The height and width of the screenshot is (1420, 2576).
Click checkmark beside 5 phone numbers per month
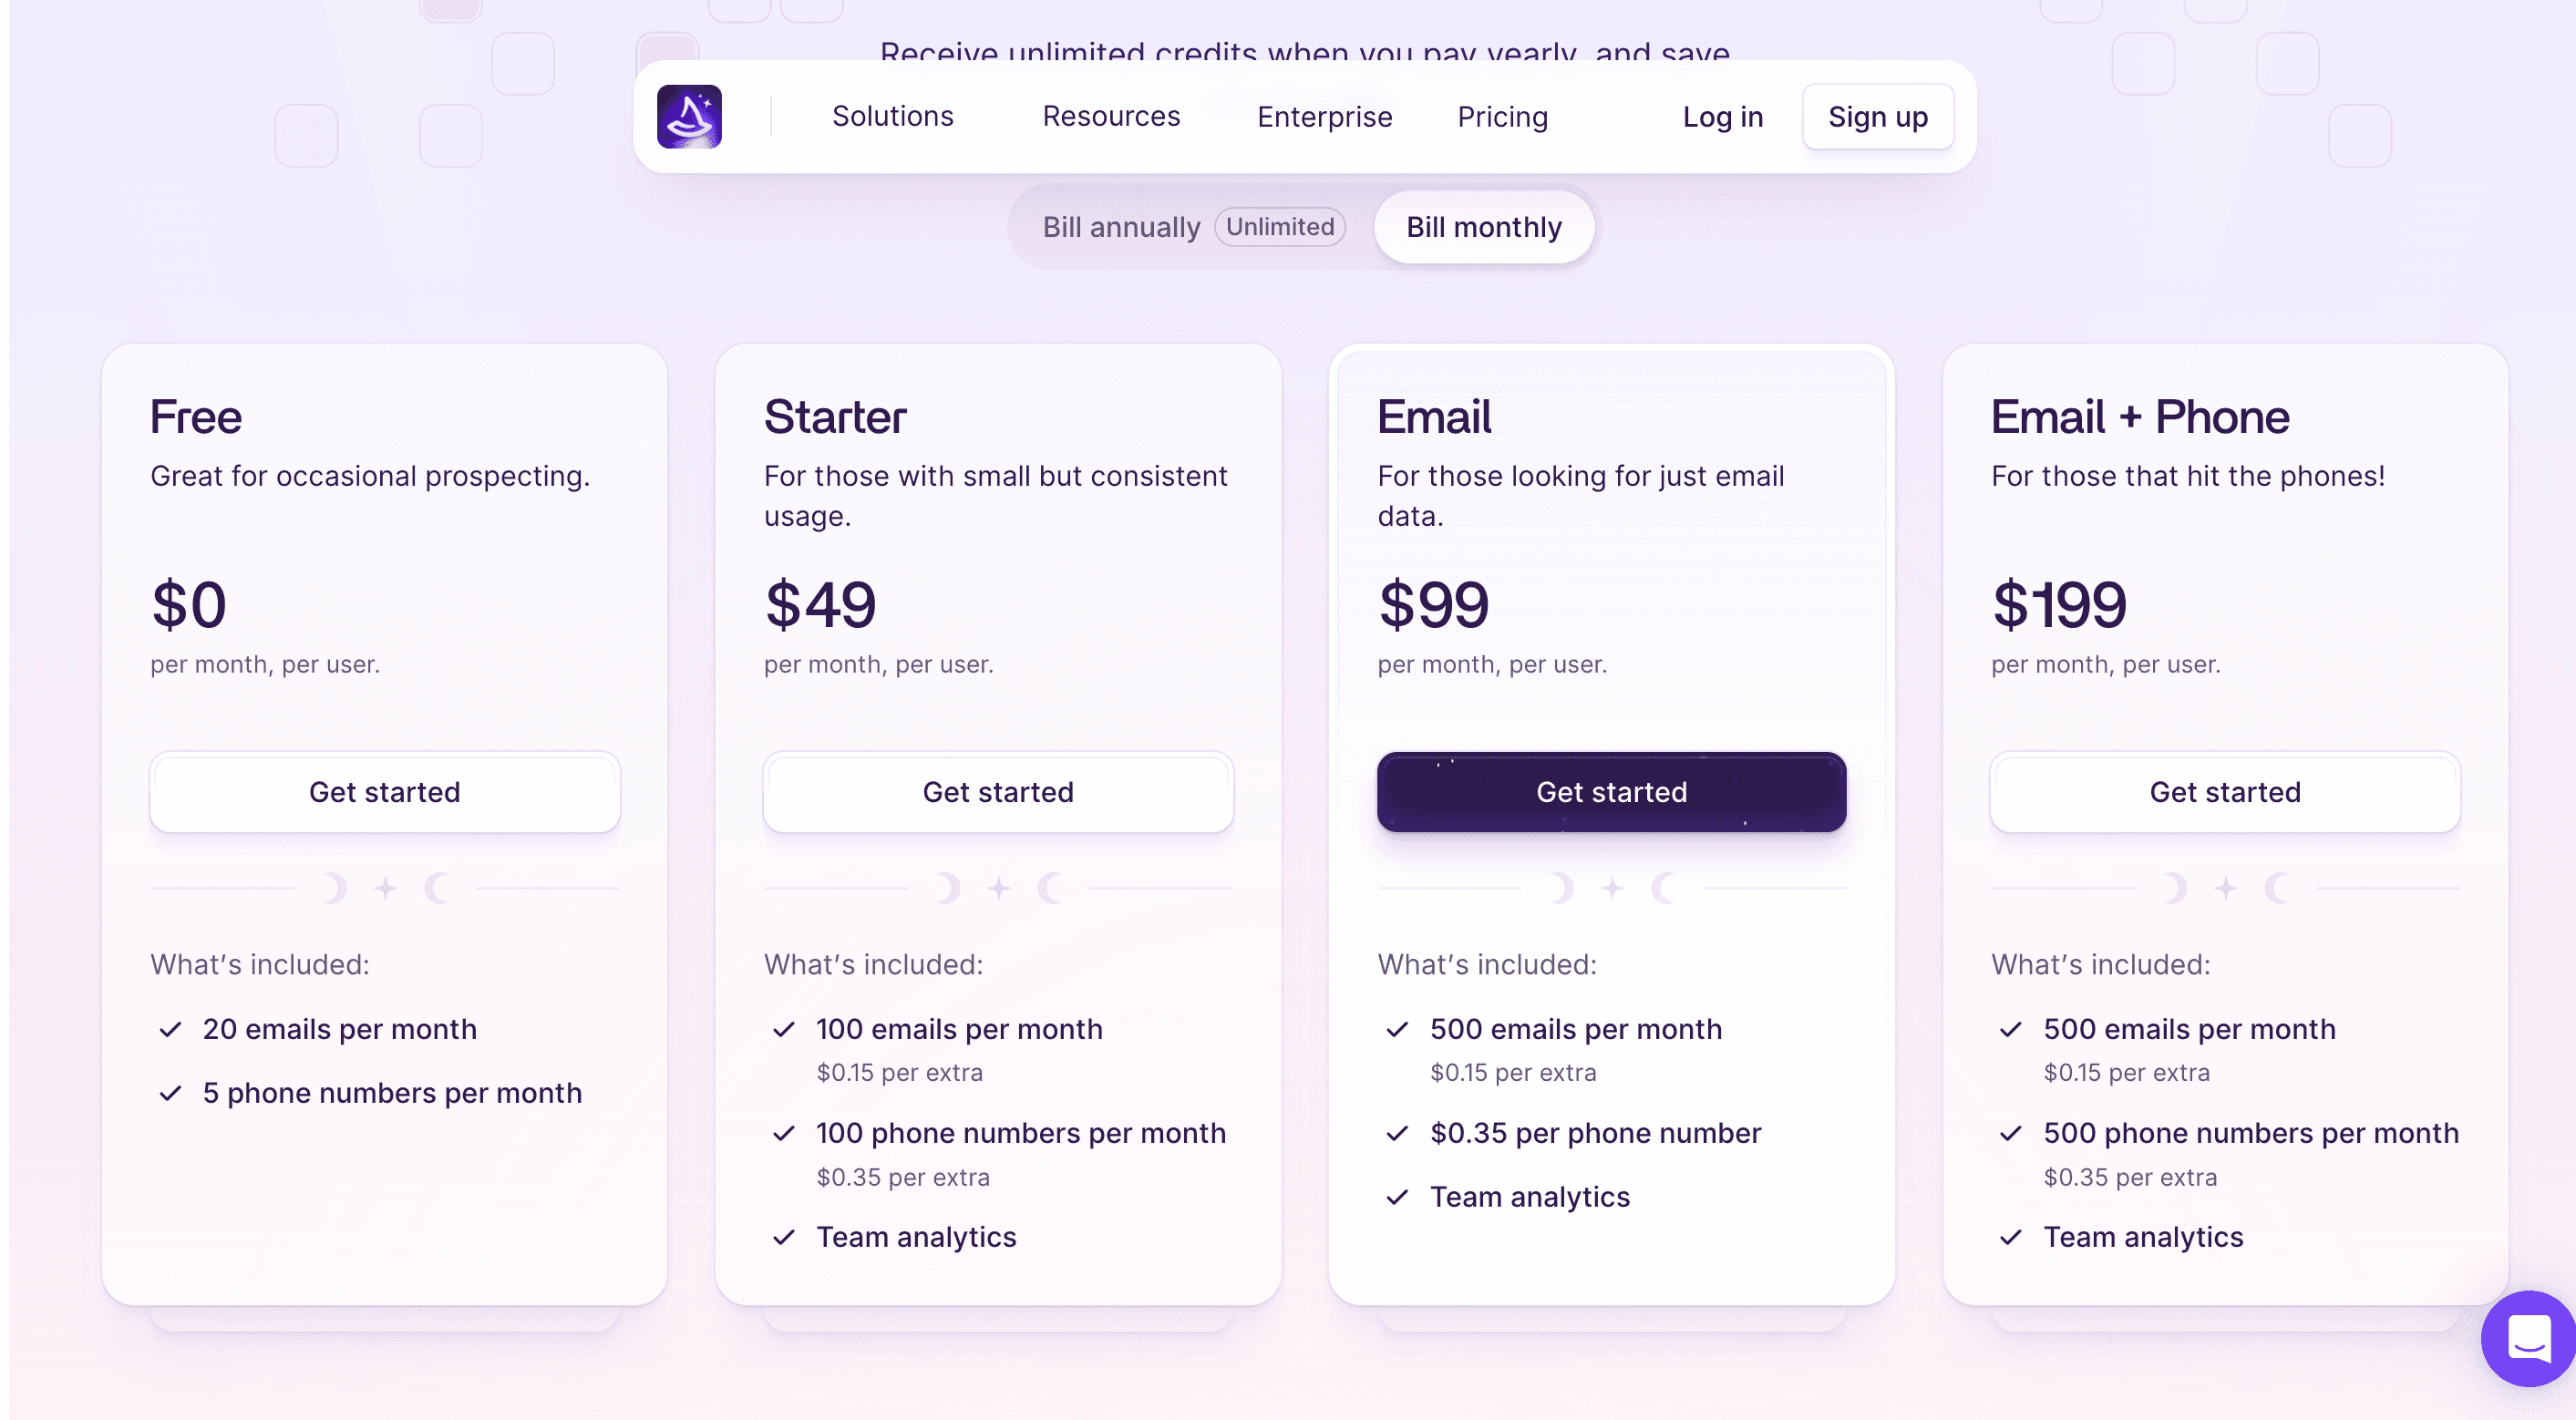coord(170,1093)
